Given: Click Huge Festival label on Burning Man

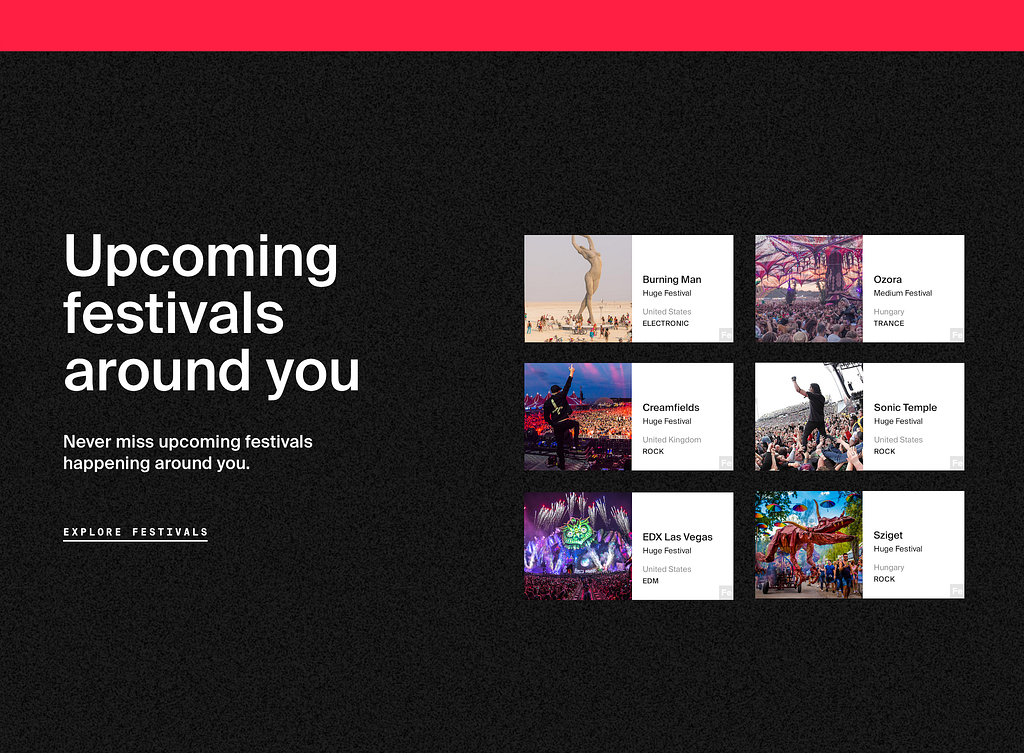Looking at the screenshot, I should tap(667, 293).
